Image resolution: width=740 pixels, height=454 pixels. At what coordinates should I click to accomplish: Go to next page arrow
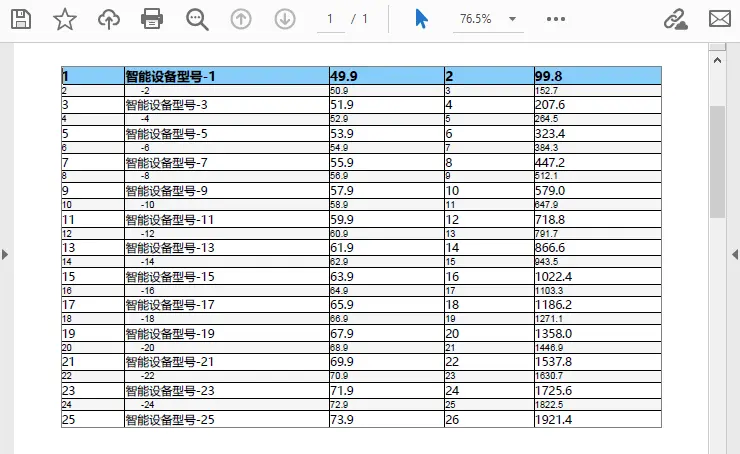pos(285,19)
